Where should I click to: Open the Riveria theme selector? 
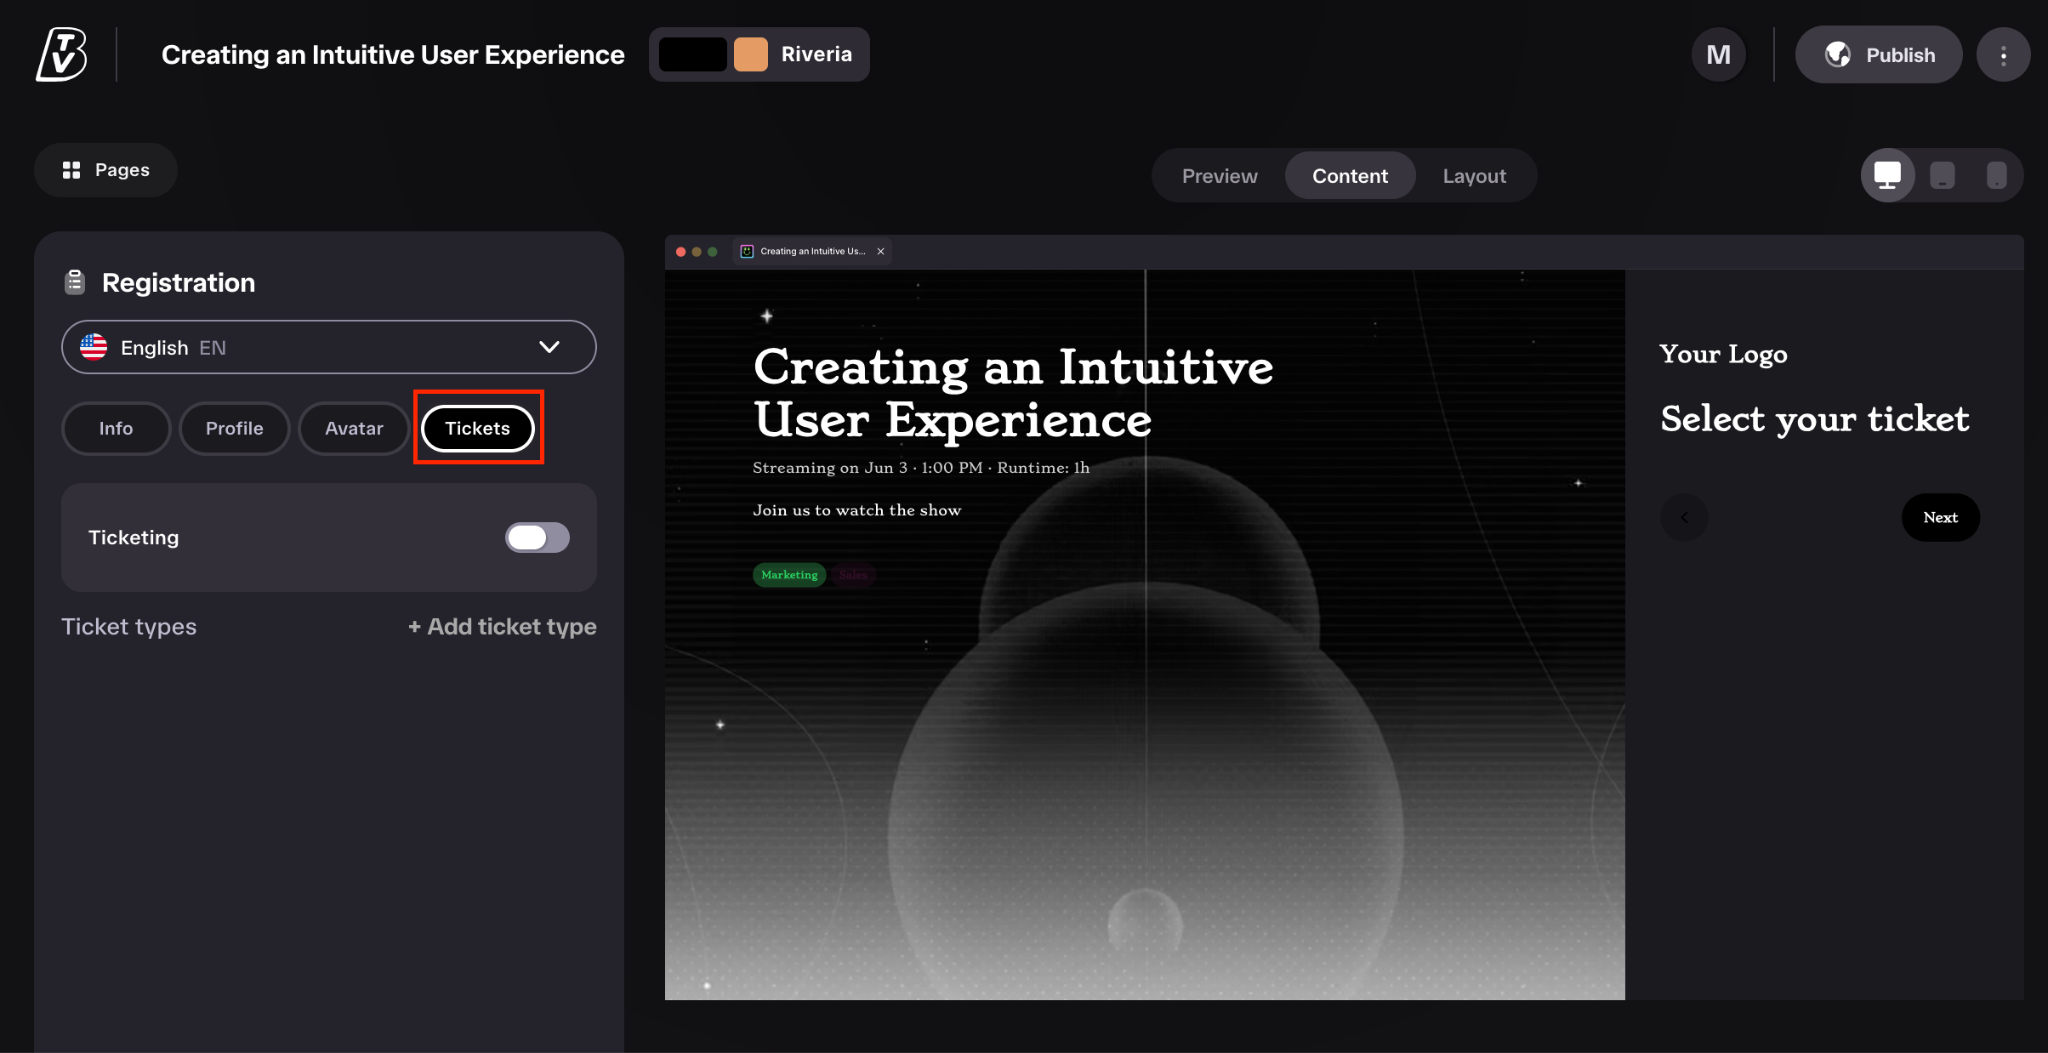[x=759, y=55]
